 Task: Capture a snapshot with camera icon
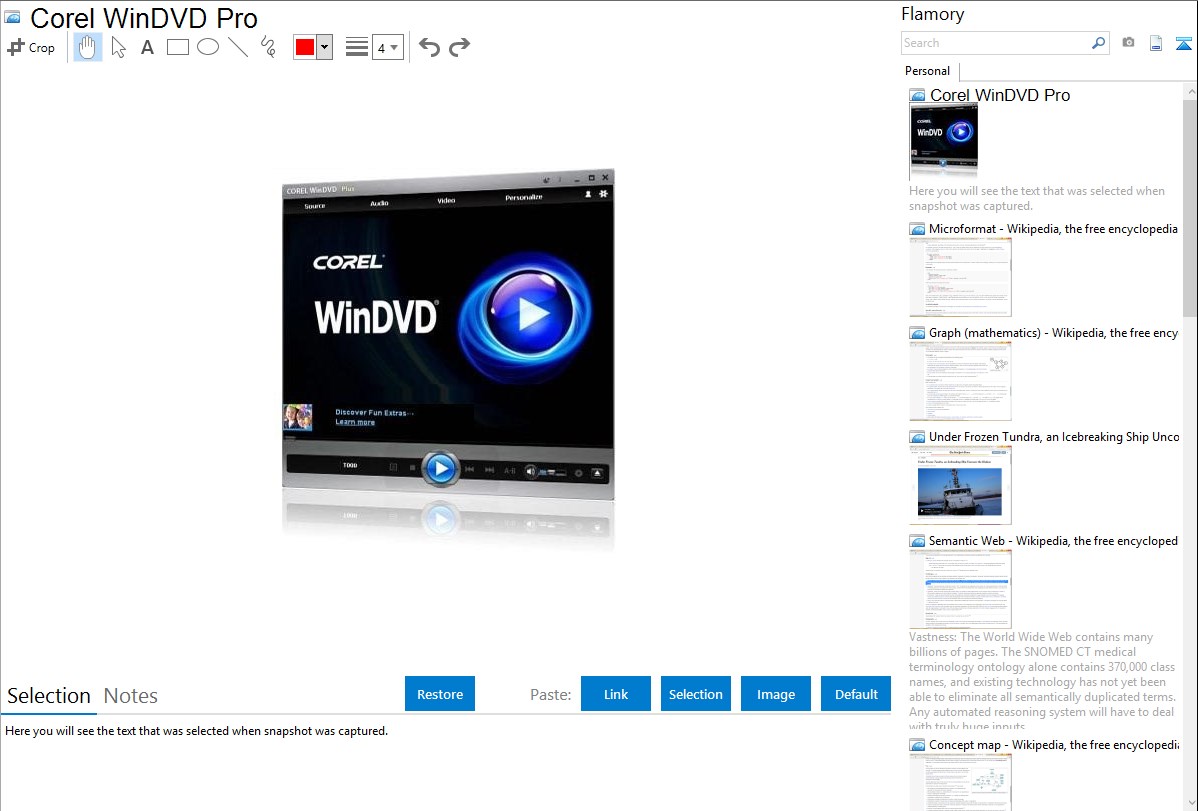point(1128,43)
